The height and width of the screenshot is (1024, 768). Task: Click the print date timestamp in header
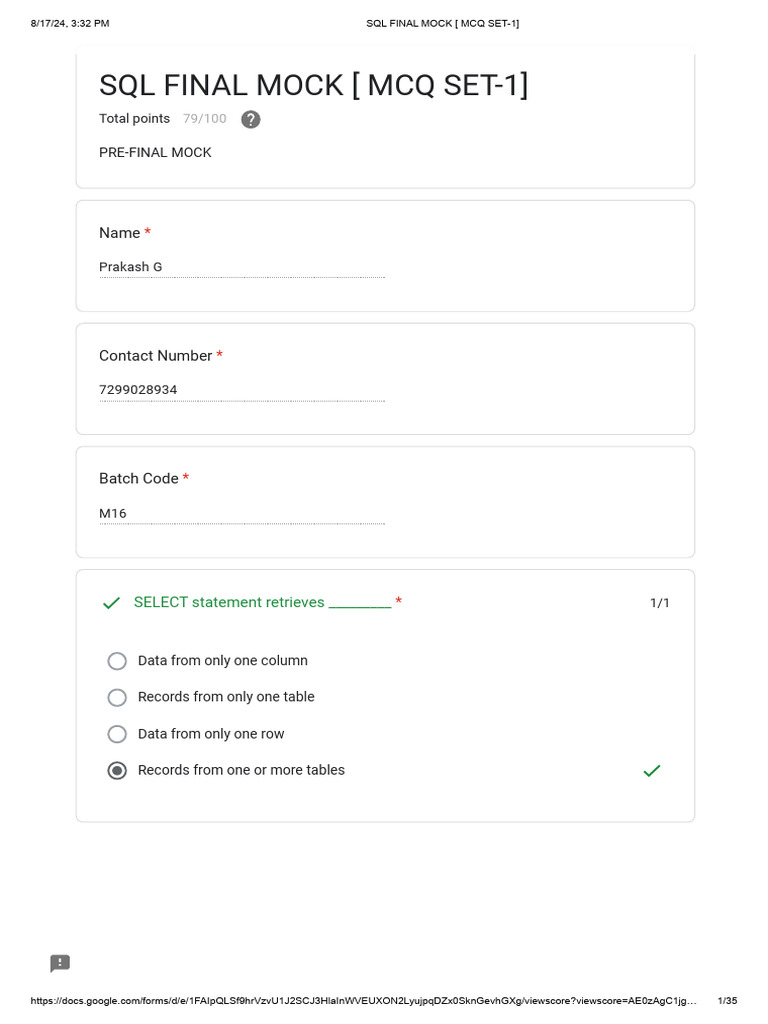(x=70, y=23)
